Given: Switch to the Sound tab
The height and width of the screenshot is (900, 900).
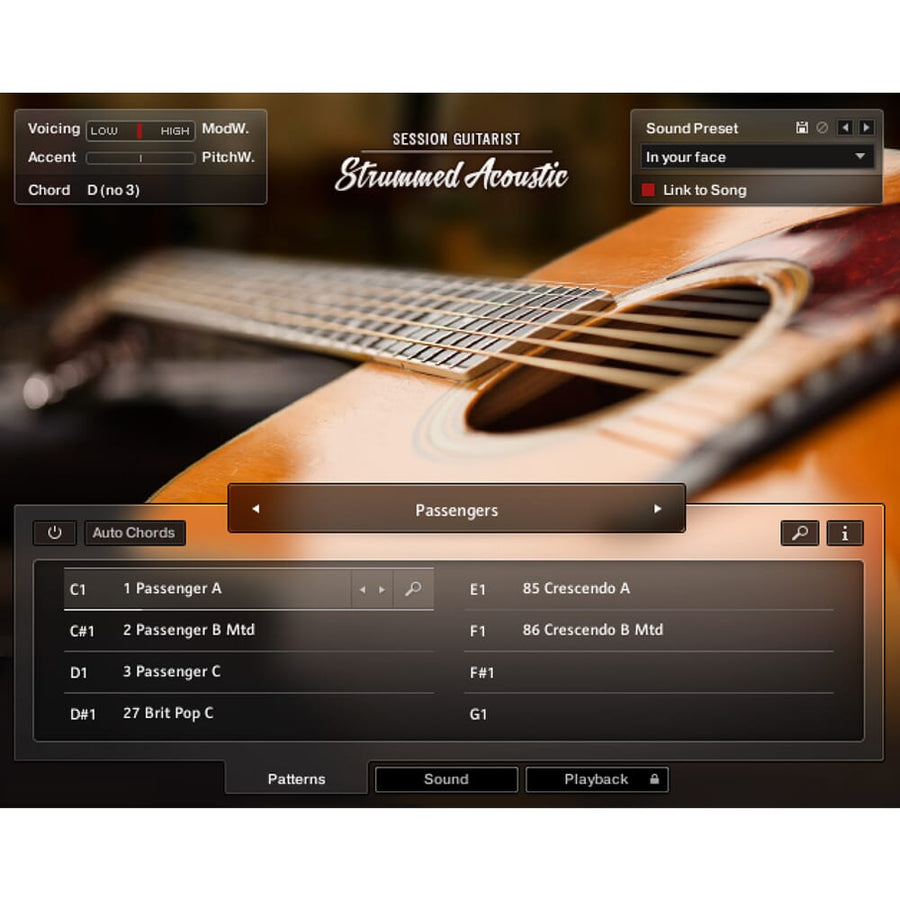Looking at the screenshot, I should pos(447,779).
